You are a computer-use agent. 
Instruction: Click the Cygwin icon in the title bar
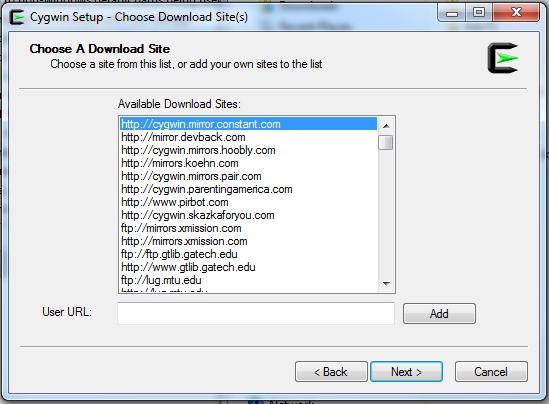(17, 17)
